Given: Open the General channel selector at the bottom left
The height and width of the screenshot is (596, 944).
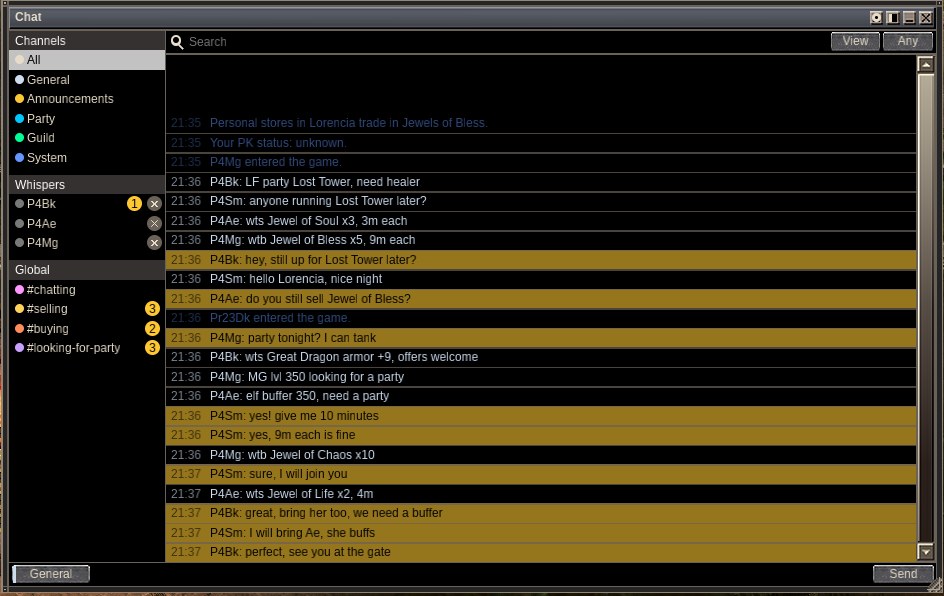Looking at the screenshot, I should 51,574.
